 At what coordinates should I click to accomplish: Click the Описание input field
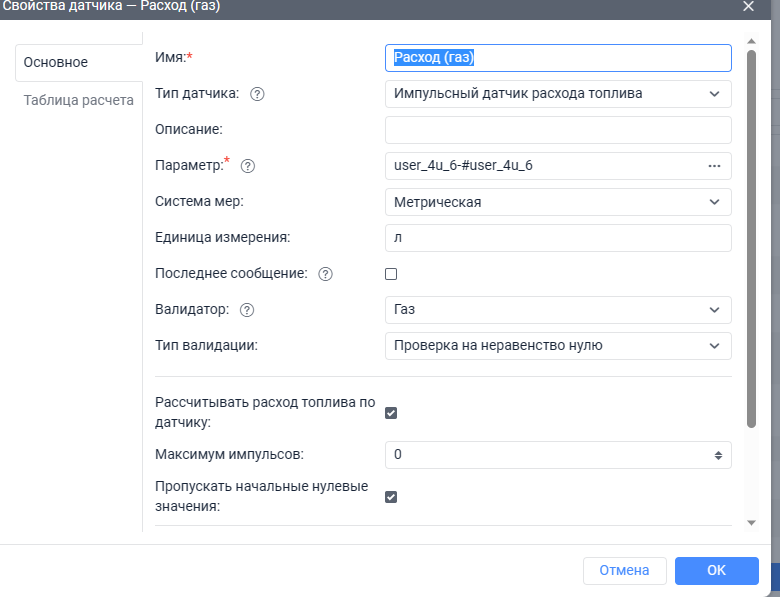(558, 130)
